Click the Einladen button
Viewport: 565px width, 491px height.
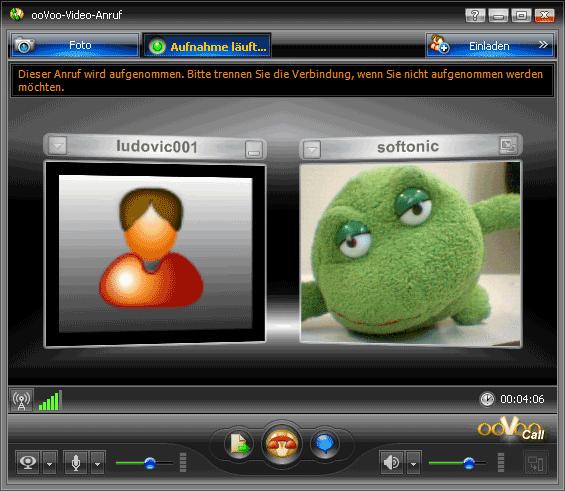[490, 45]
